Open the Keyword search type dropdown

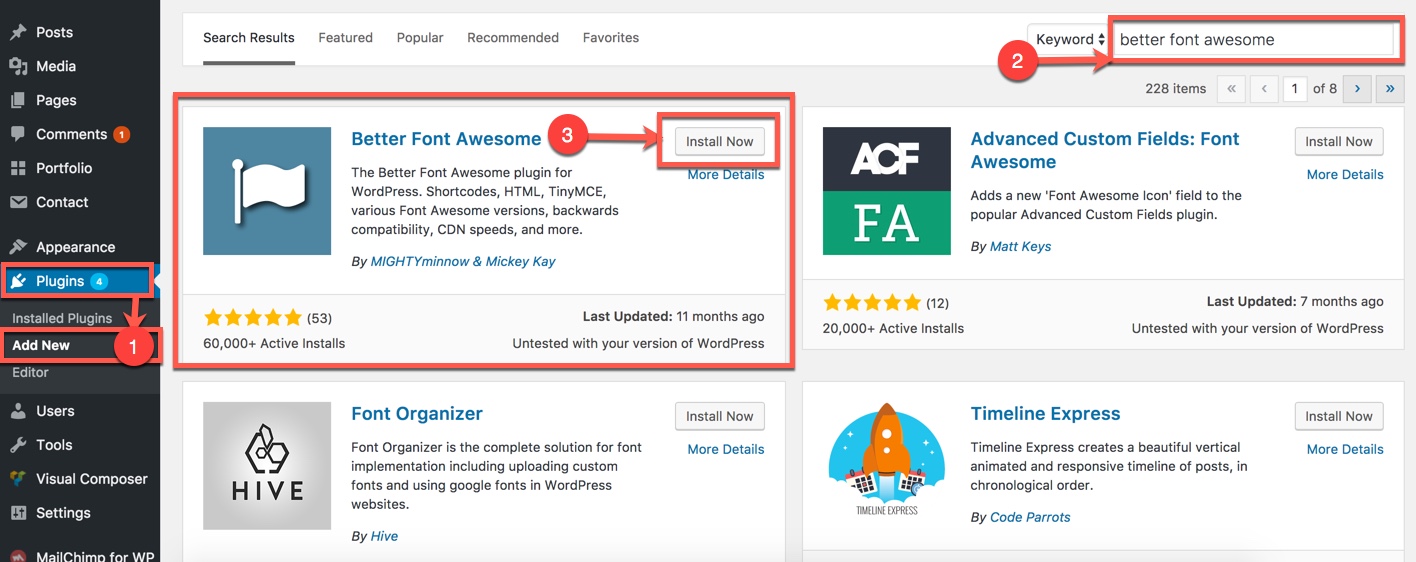point(1068,39)
